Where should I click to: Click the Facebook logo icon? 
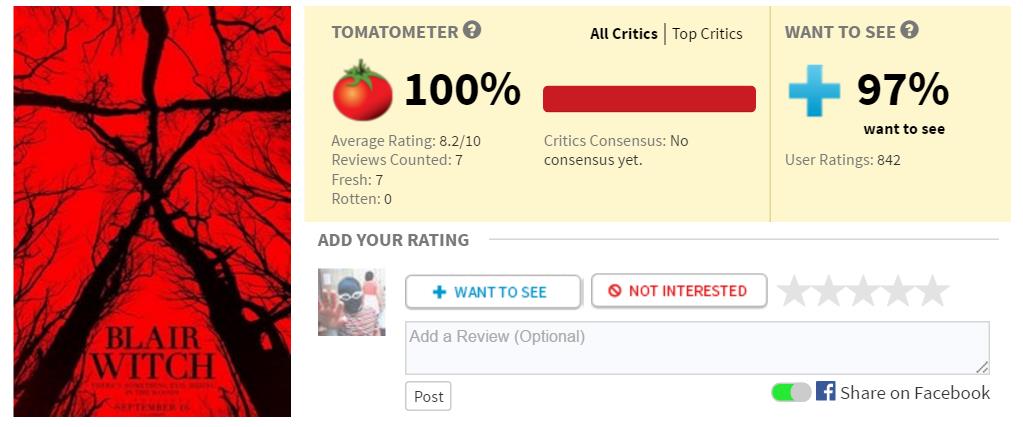pos(825,391)
